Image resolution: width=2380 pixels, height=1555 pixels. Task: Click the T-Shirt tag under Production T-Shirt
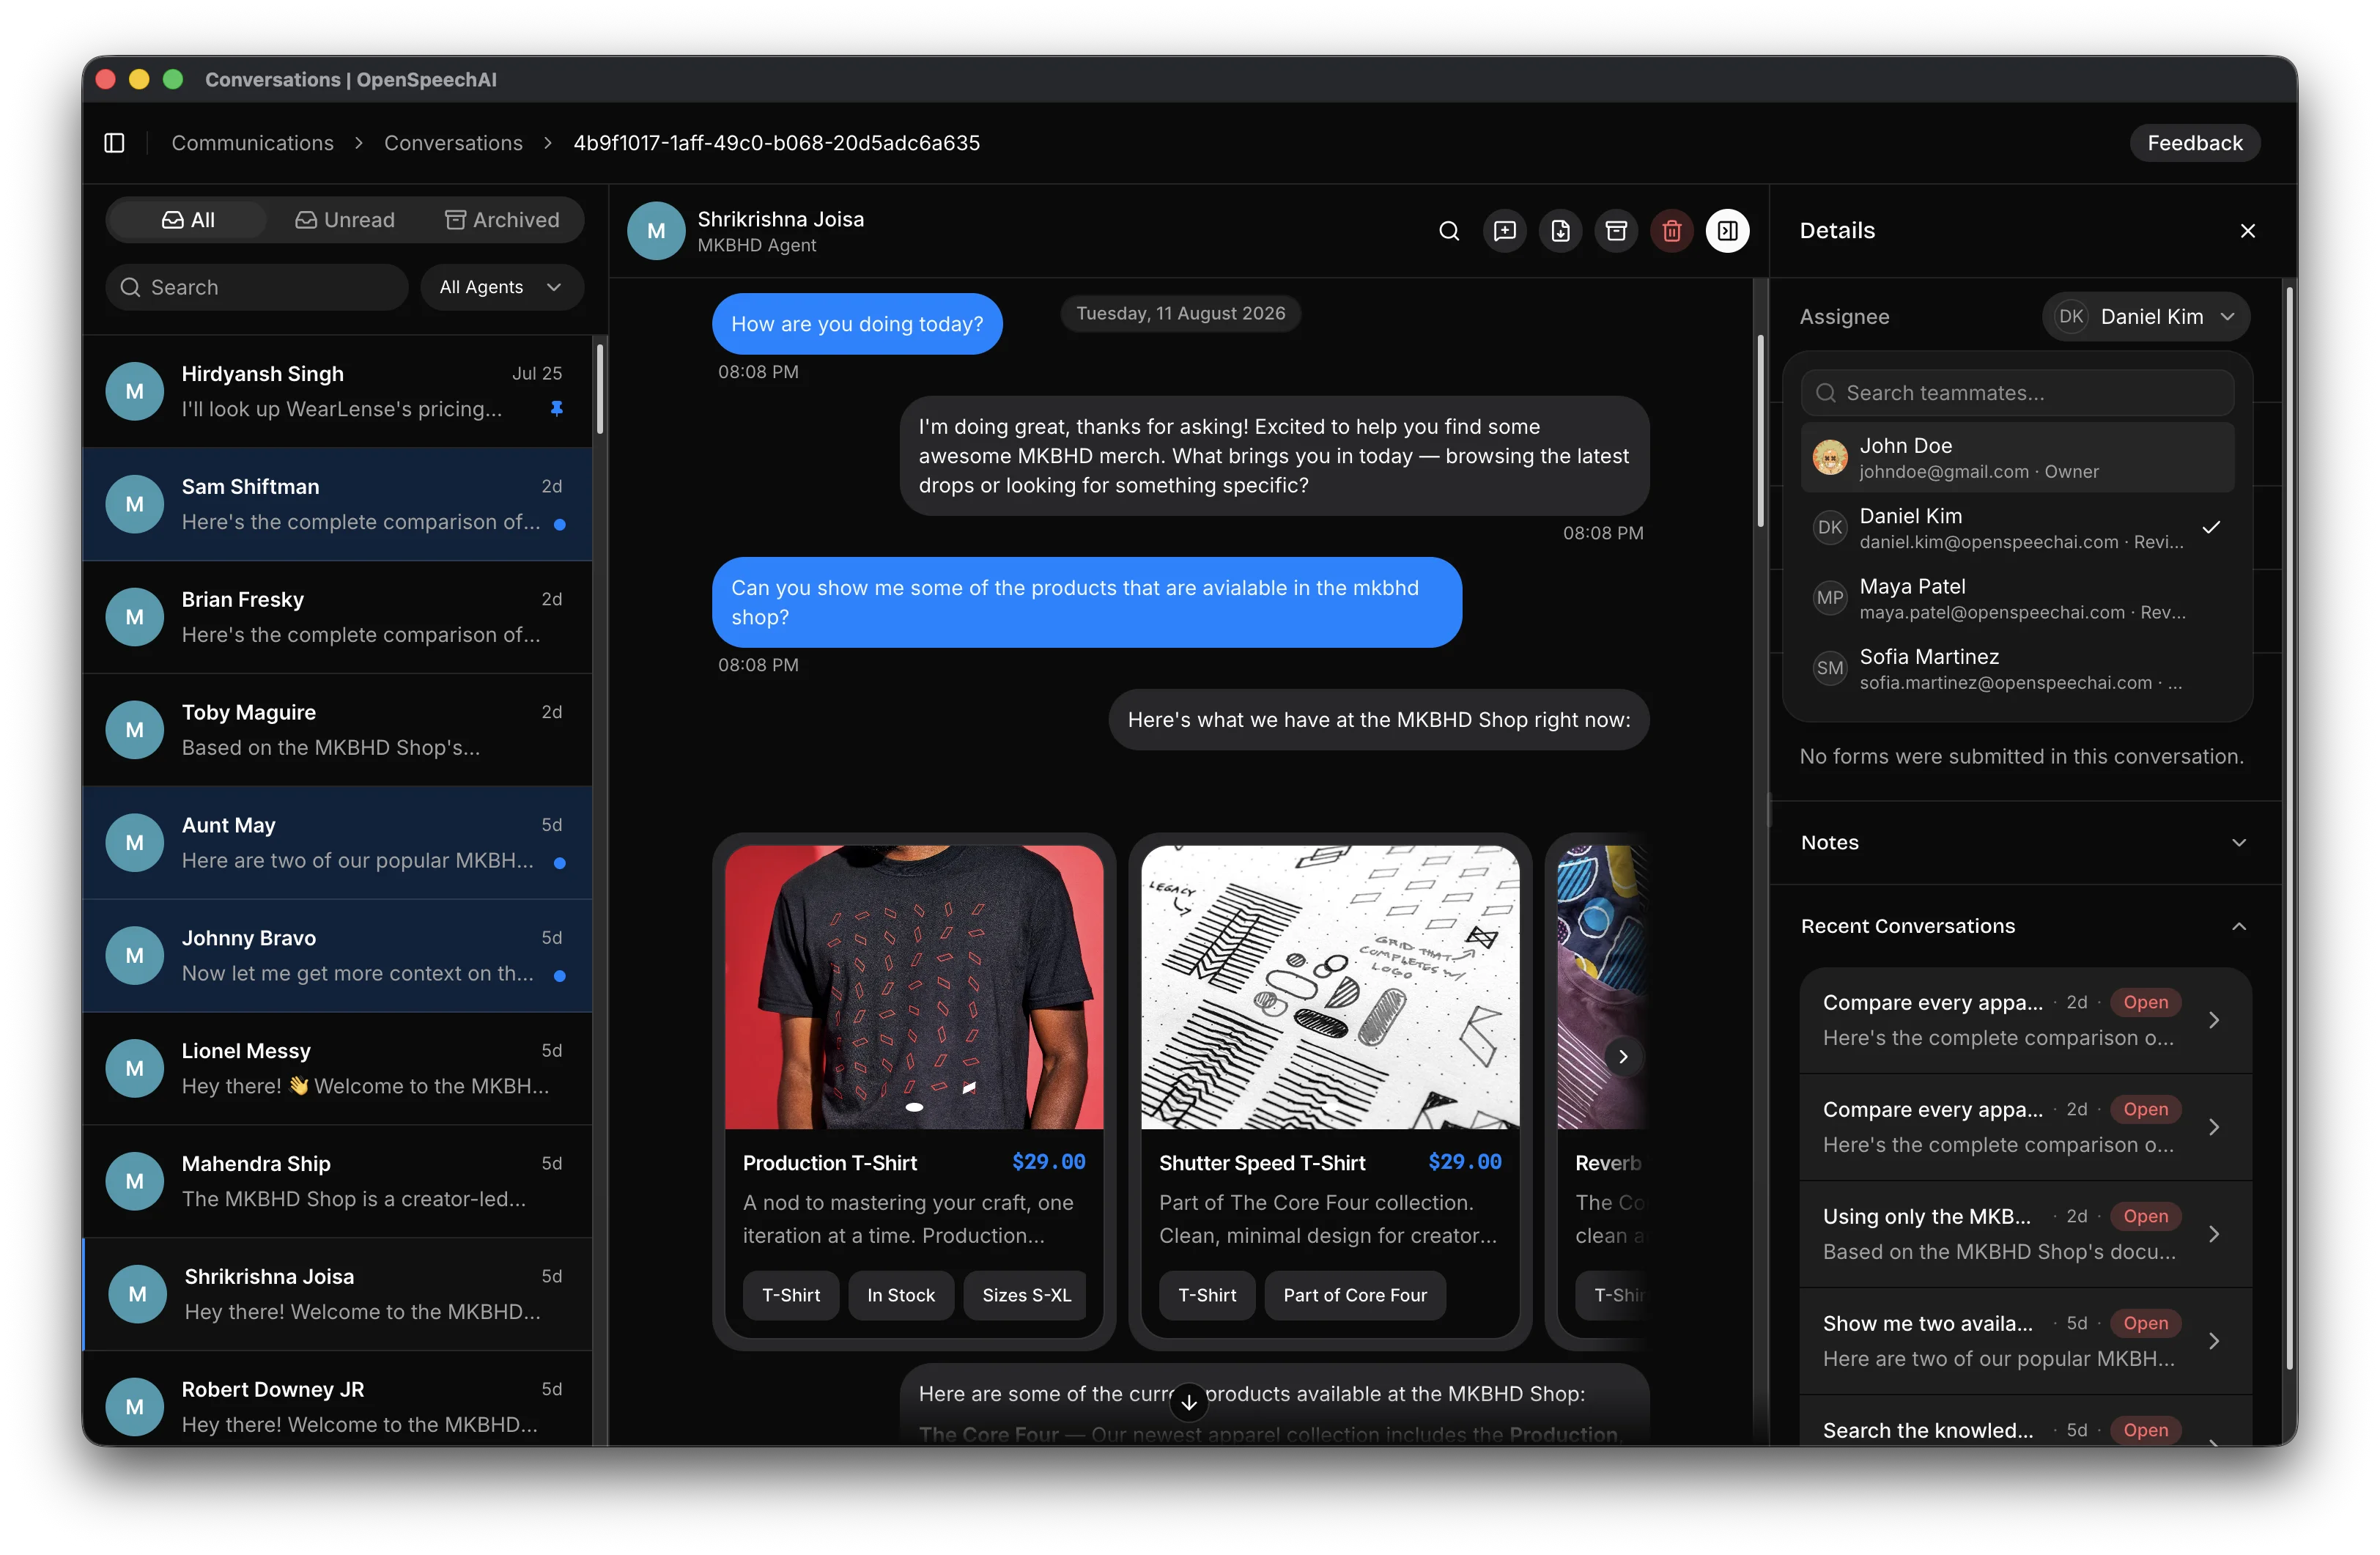791,1295
